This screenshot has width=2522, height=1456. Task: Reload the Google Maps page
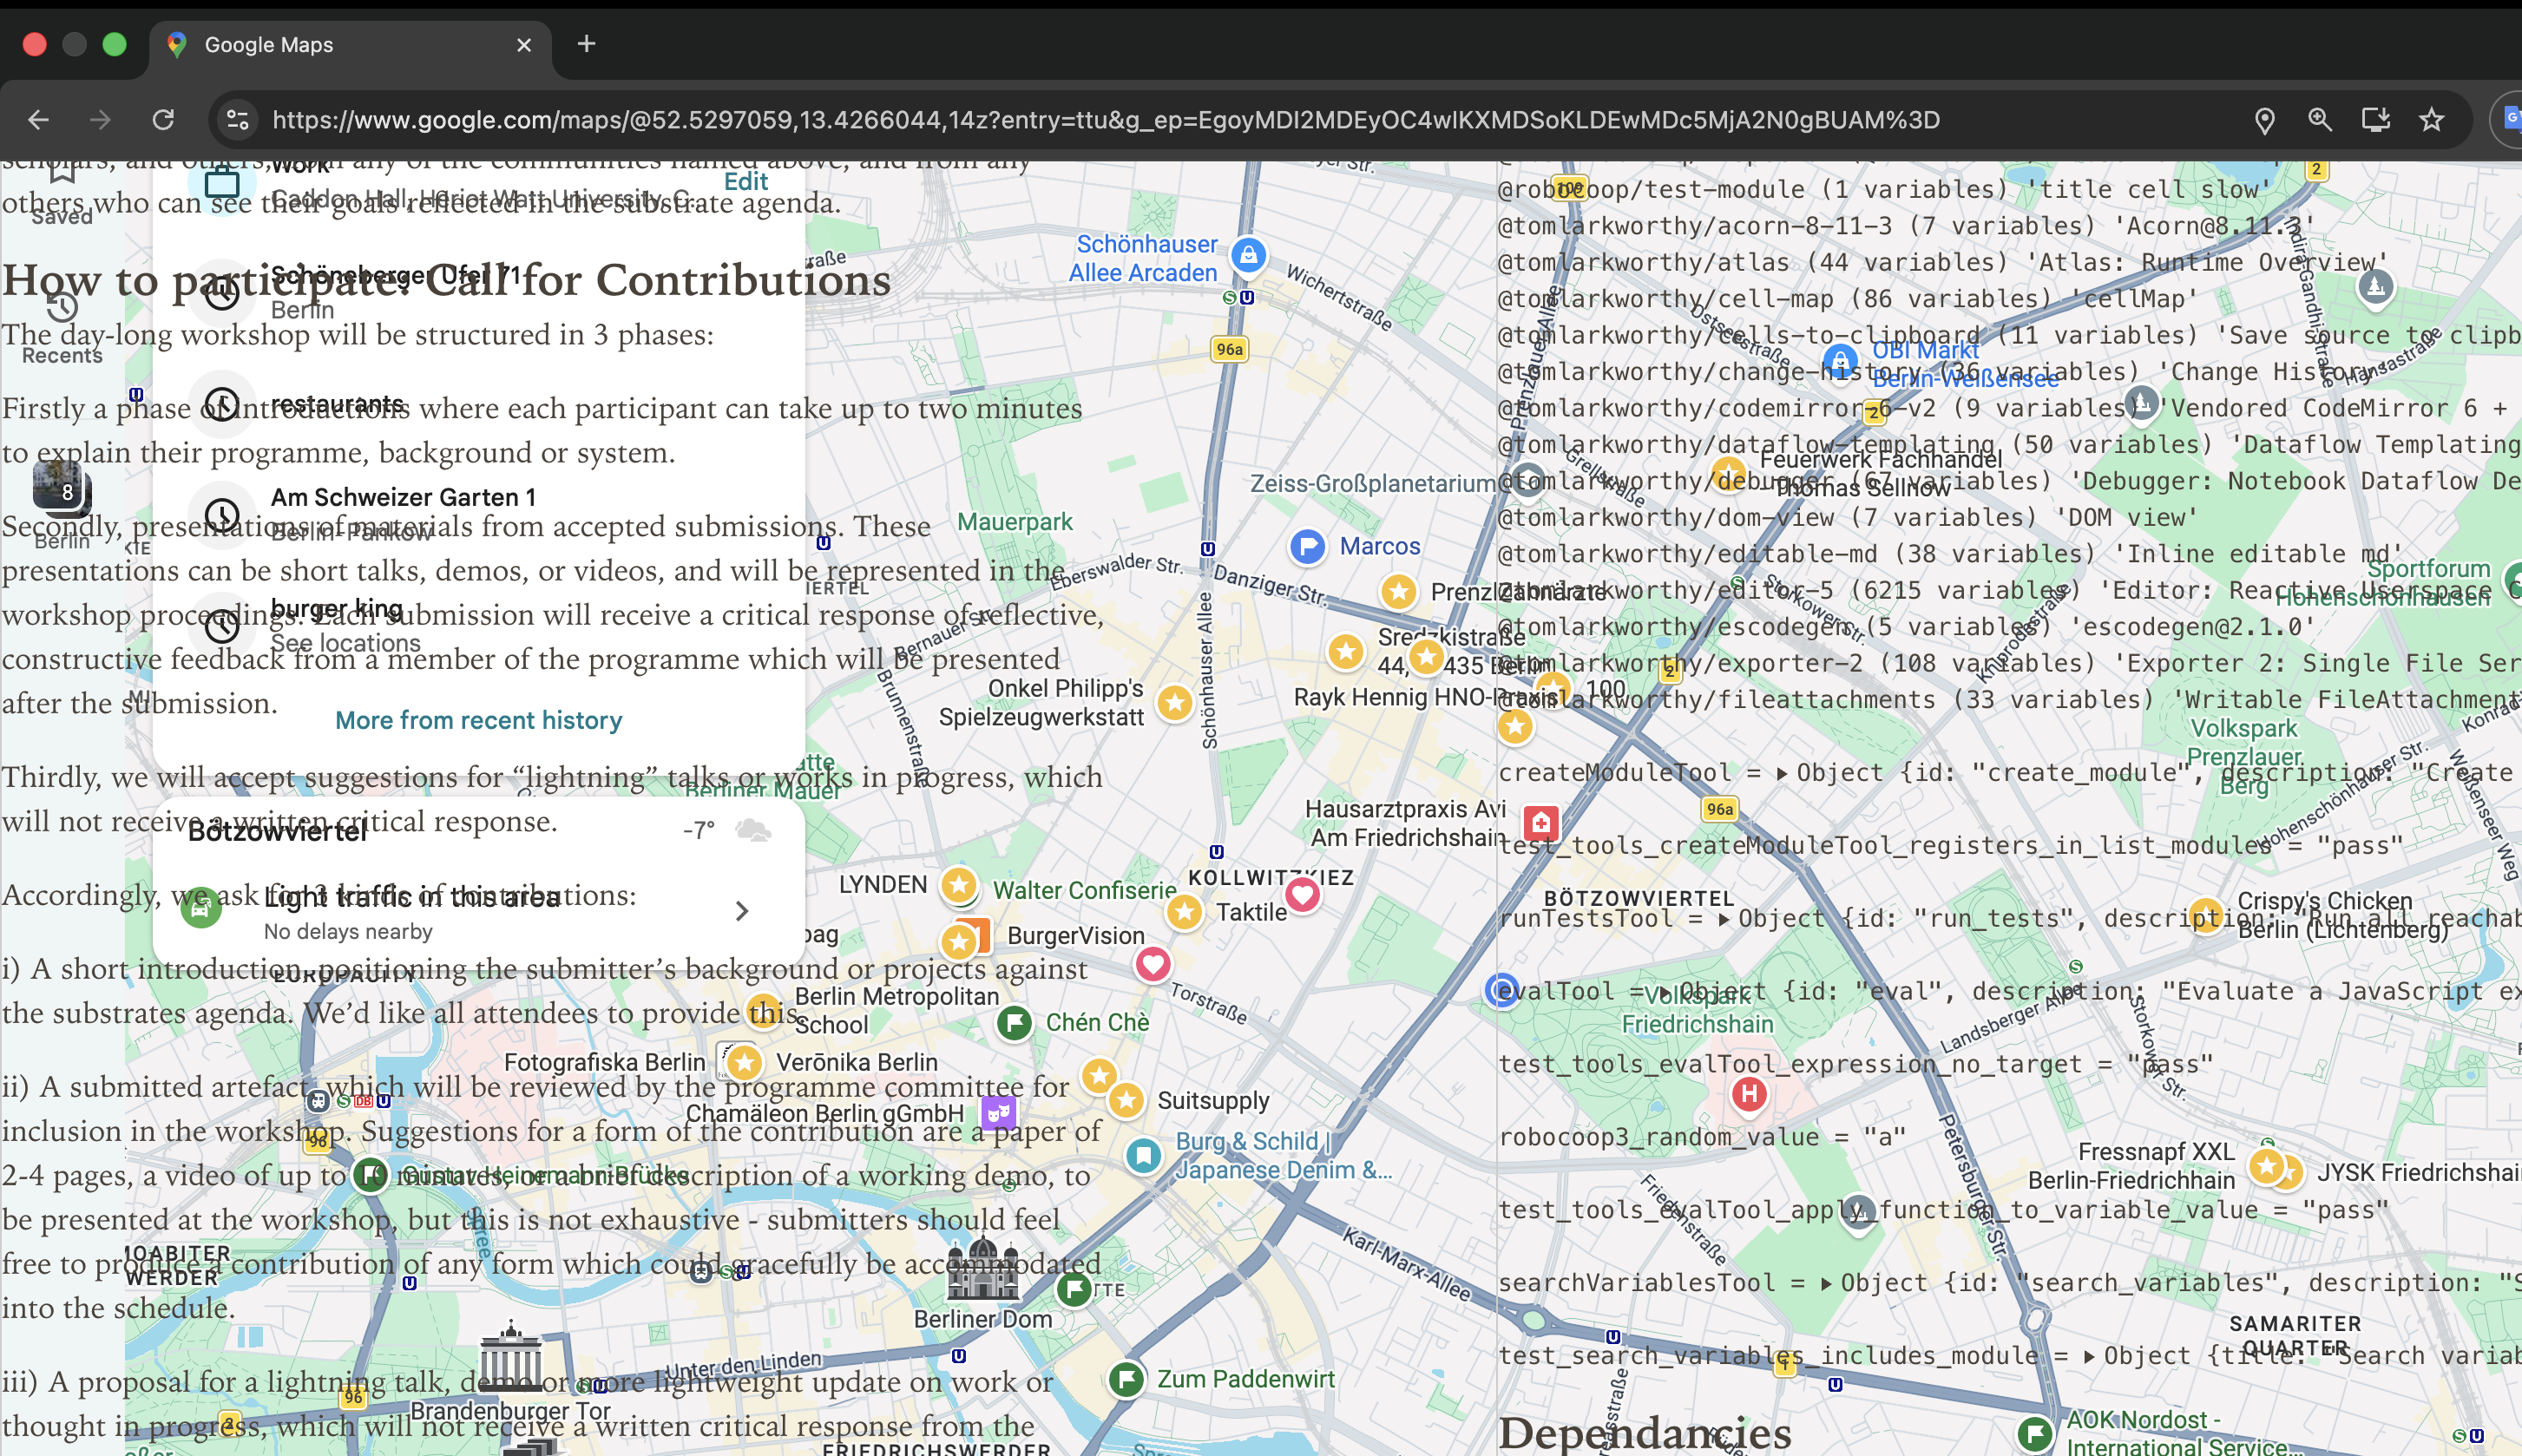[163, 120]
